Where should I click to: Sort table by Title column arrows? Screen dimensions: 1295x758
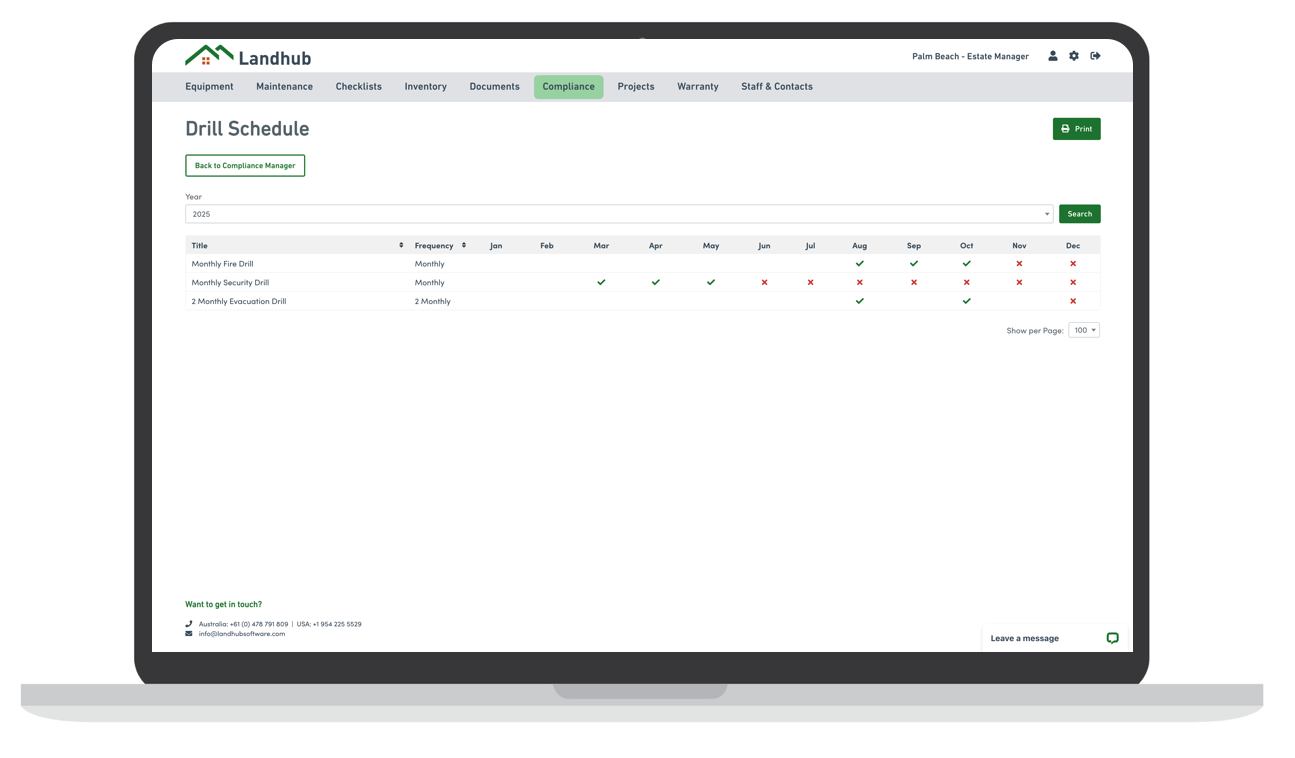click(x=401, y=245)
